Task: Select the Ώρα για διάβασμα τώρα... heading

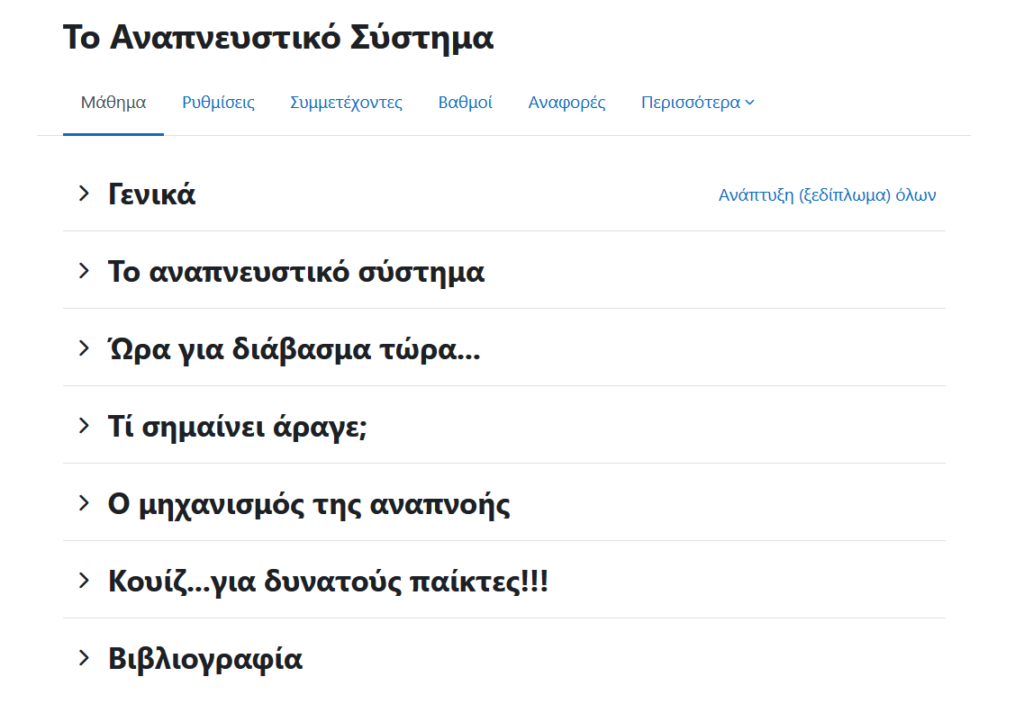Action: pos(294,350)
